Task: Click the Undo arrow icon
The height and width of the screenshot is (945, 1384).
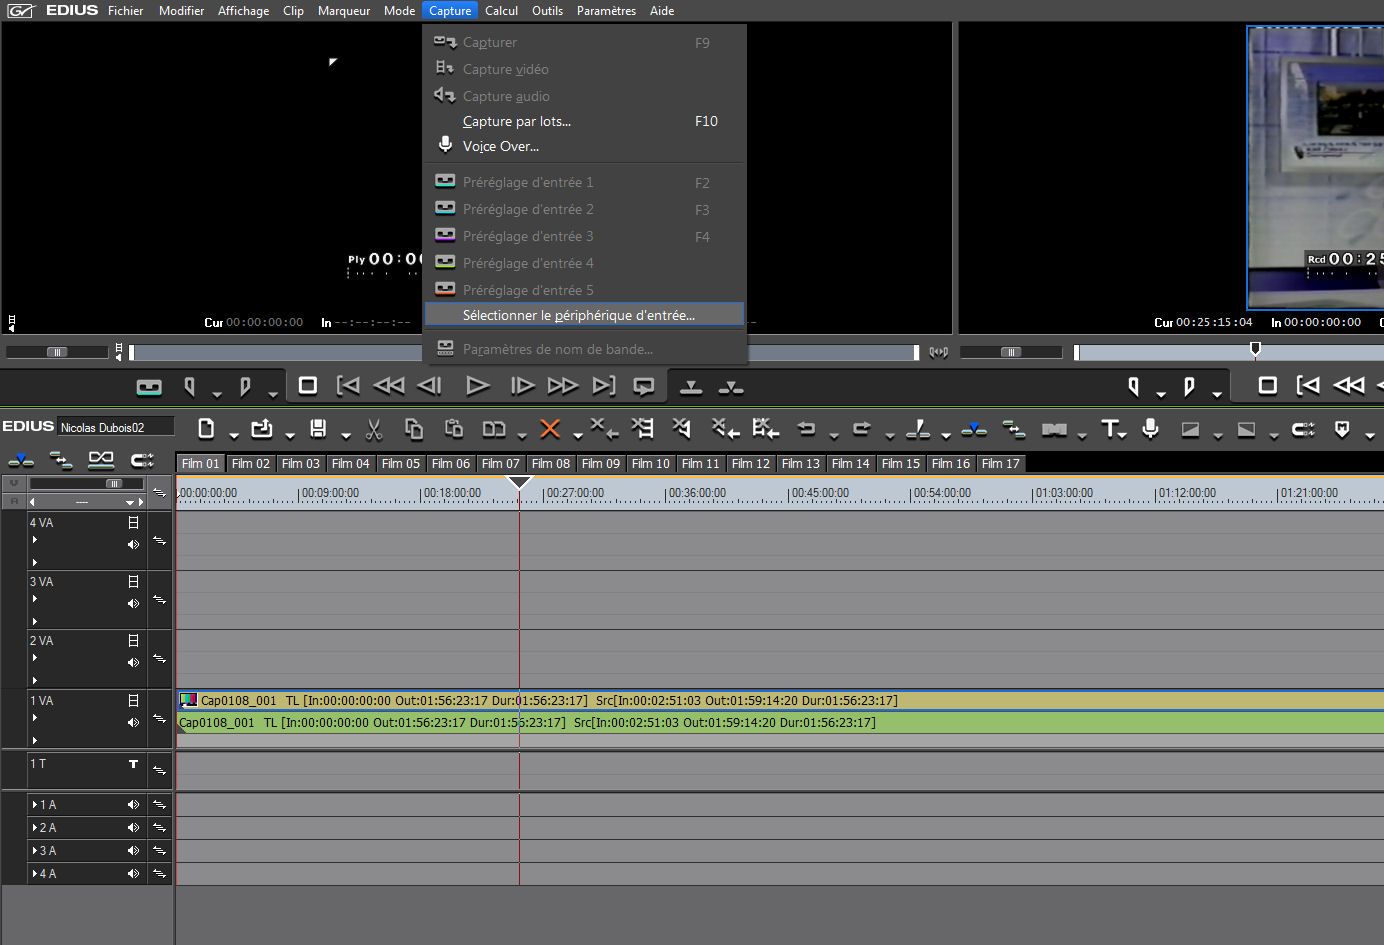Action: pos(806,428)
